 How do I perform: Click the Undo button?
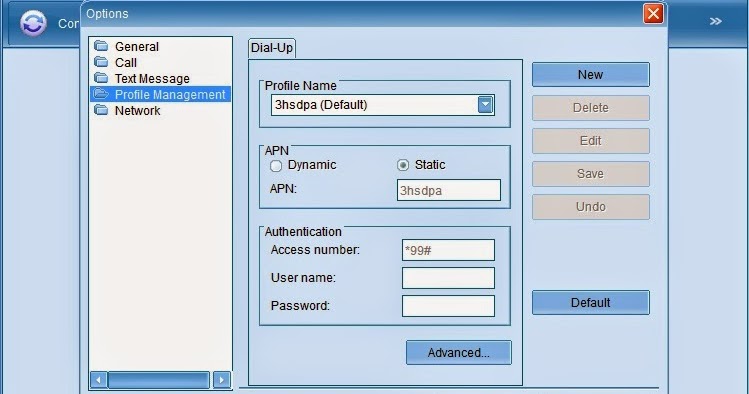tap(590, 206)
